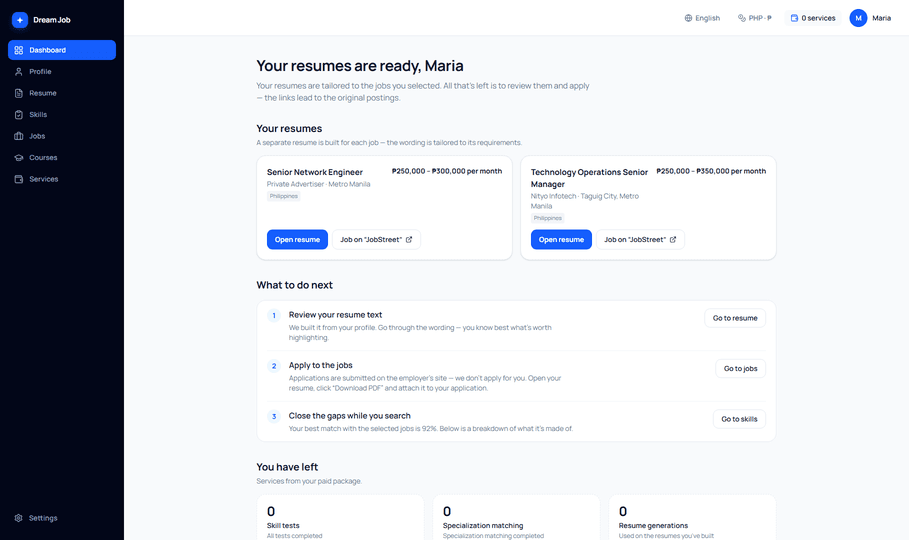Open the English language selector
The image size is (909, 540).
[x=702, y=18]
